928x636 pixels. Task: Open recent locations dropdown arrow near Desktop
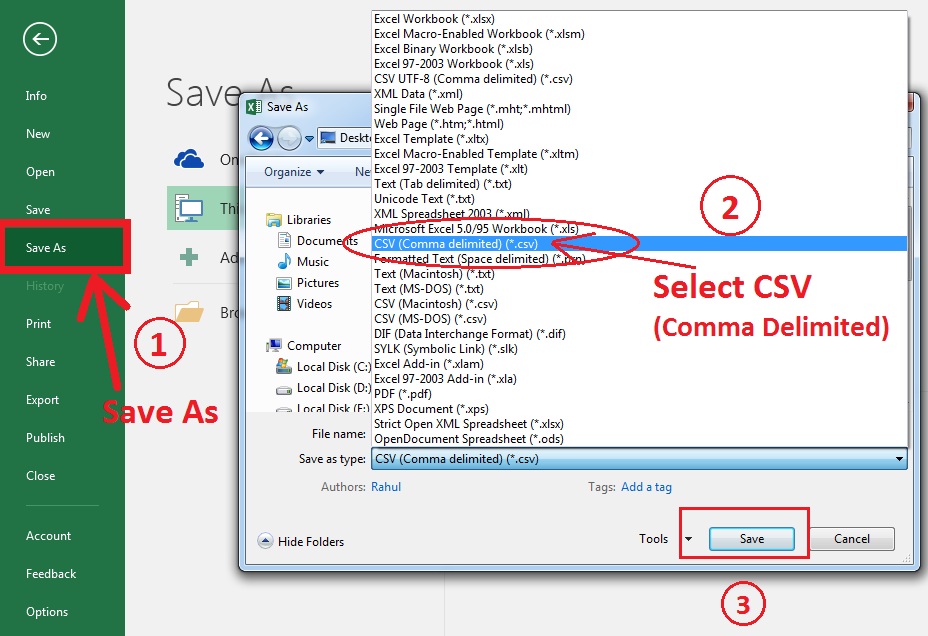point(309,139)
